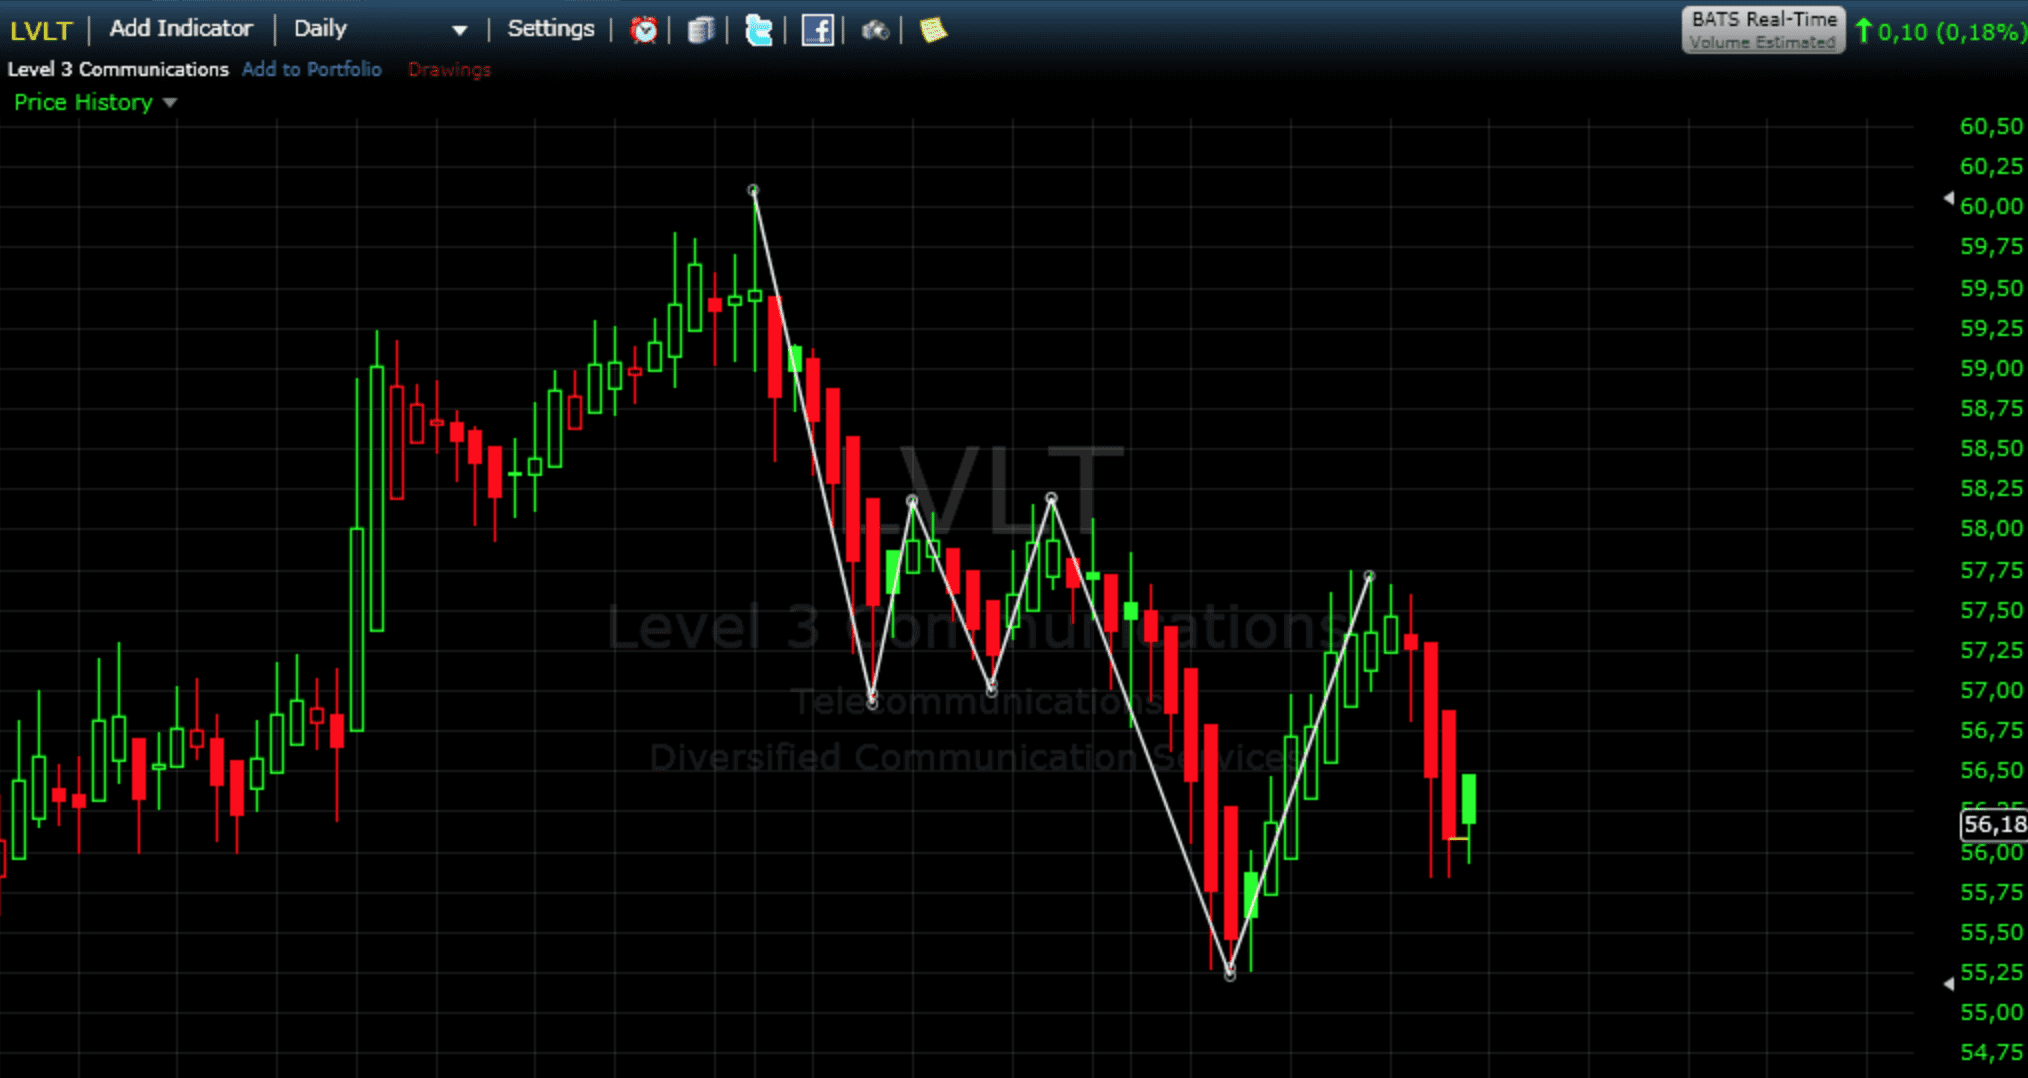
Task: Share chart via the Facebook icon
Action: 817,30
